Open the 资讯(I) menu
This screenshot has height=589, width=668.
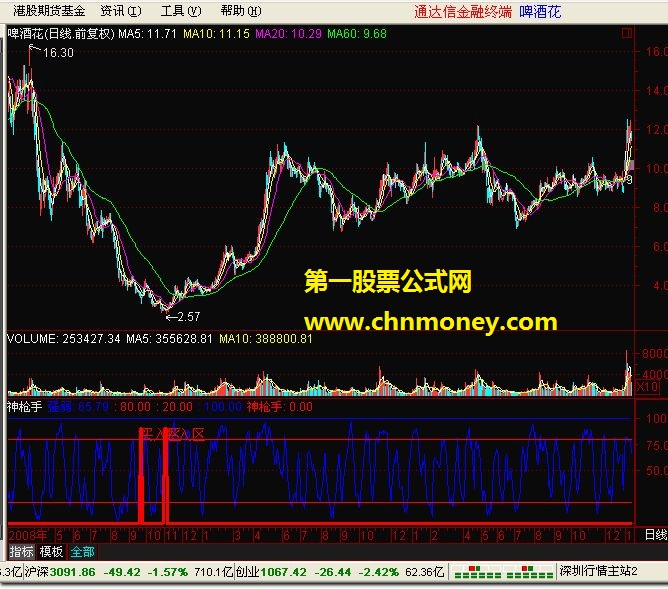(x=121, y=11)
